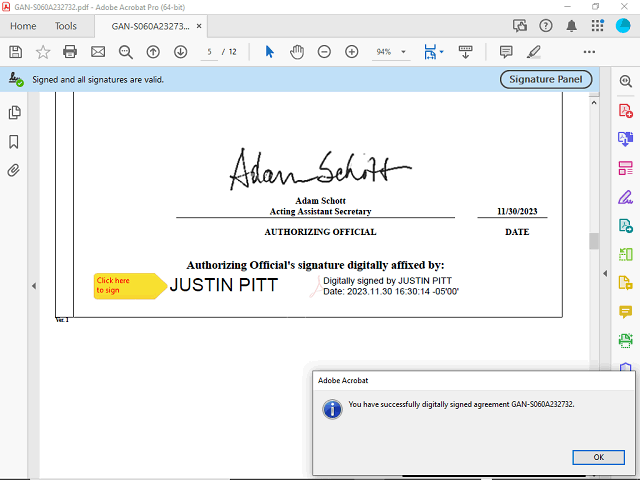Click the scrolling mode keyboard icon
Image resolution: width=640 pixels, height=480 pixels.
[465, 52]
